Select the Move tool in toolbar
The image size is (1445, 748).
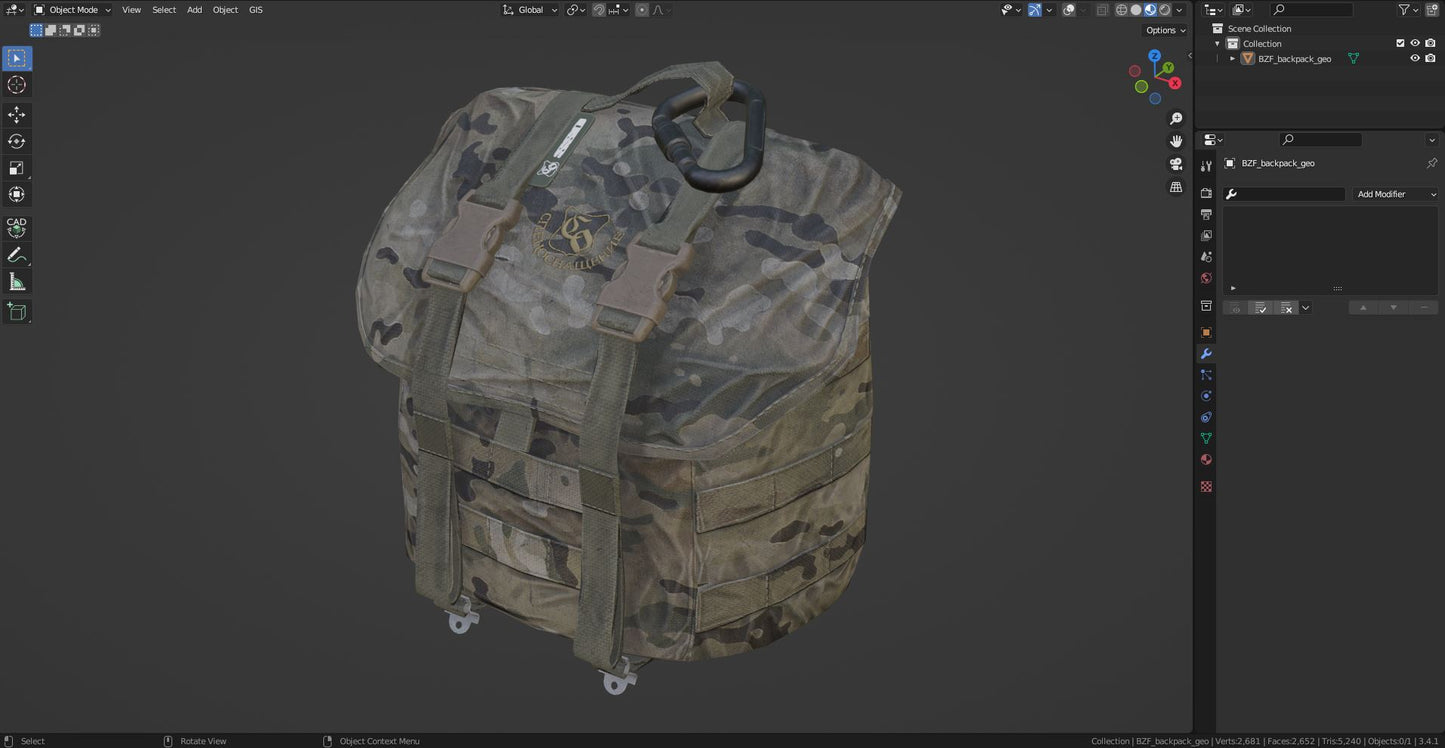[x=16, y=115]
